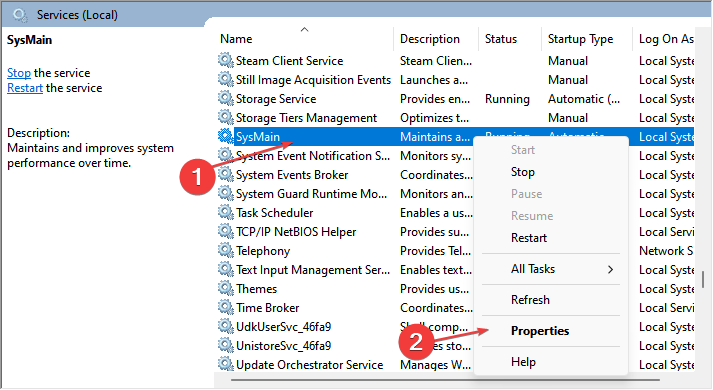Viewport: 713px width, 390px height.
Task: Click the Enables a us... description of Task Scheduler
Action: pyautogui.click(x=436, y=213)
